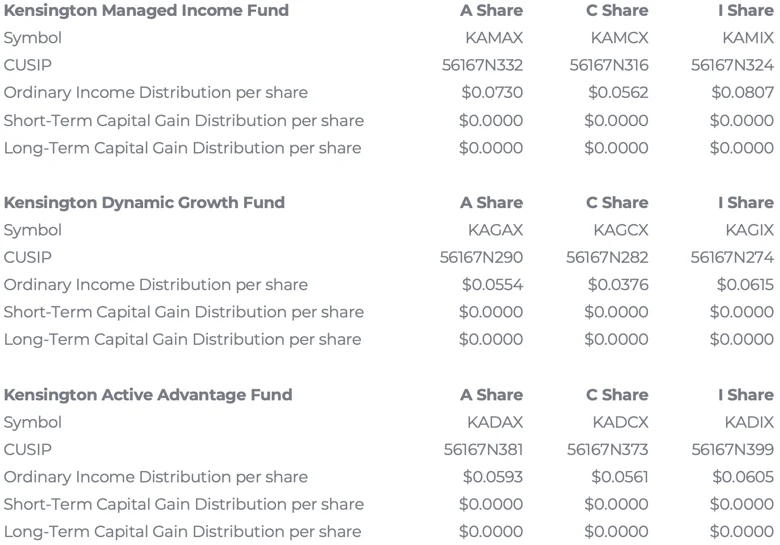This screenshot has height=545, width=780.
Task: Click the $0.0807 I Share distribution
Action: [743, 92]
